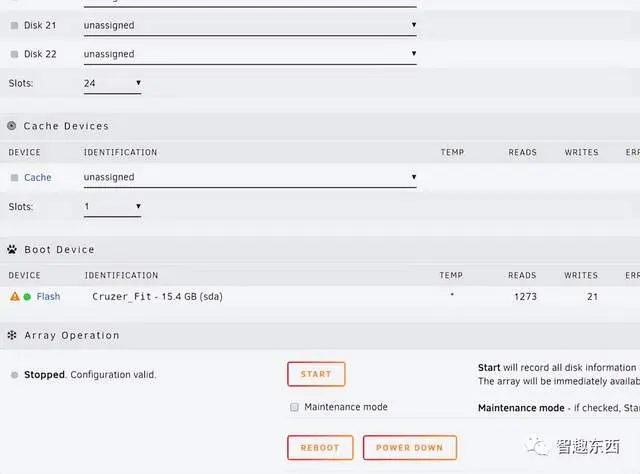The height and width of the screenshot is (474, 640).
Task: Expand the Cache device assignment dropdown
Action: pyautogui.click(x=250, y=178)
